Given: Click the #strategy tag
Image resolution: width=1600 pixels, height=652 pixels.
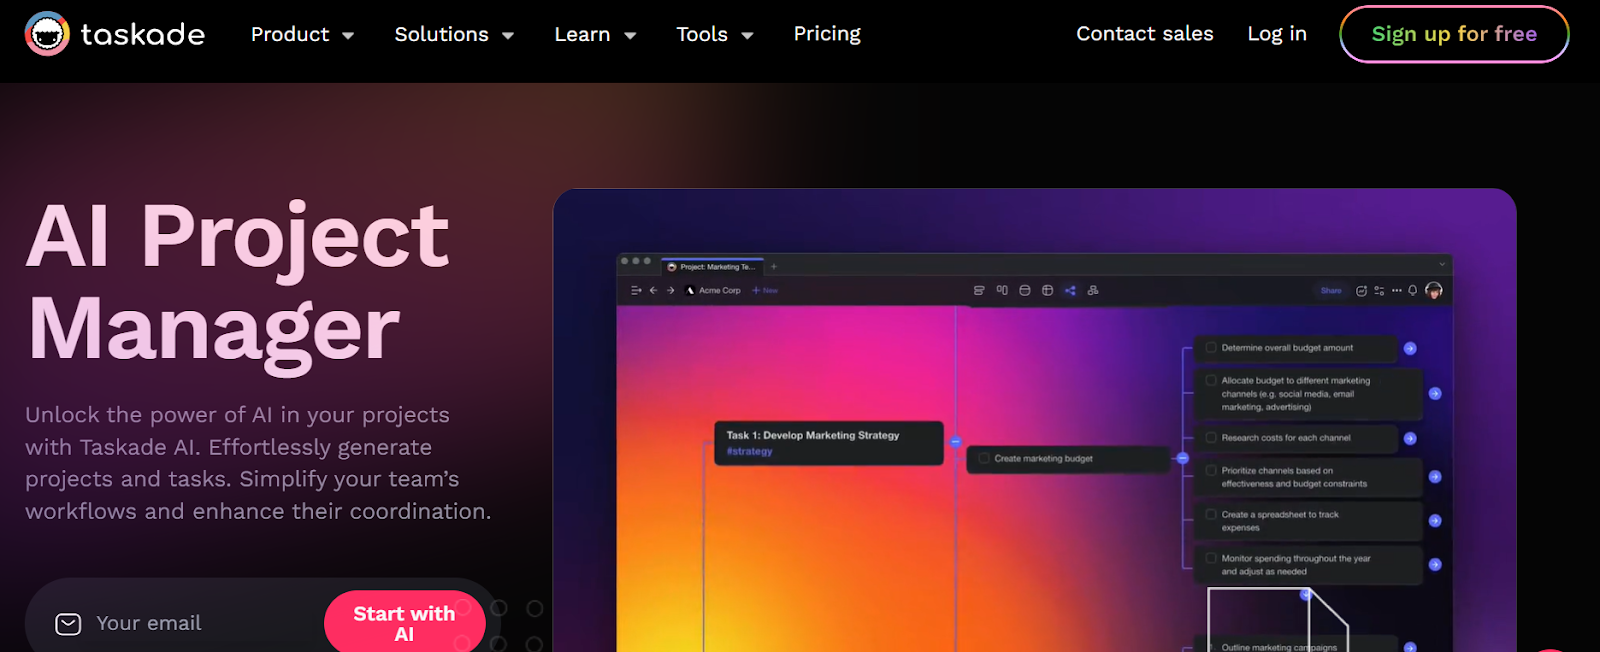Looking at the screenshot, I should [749, 452].
